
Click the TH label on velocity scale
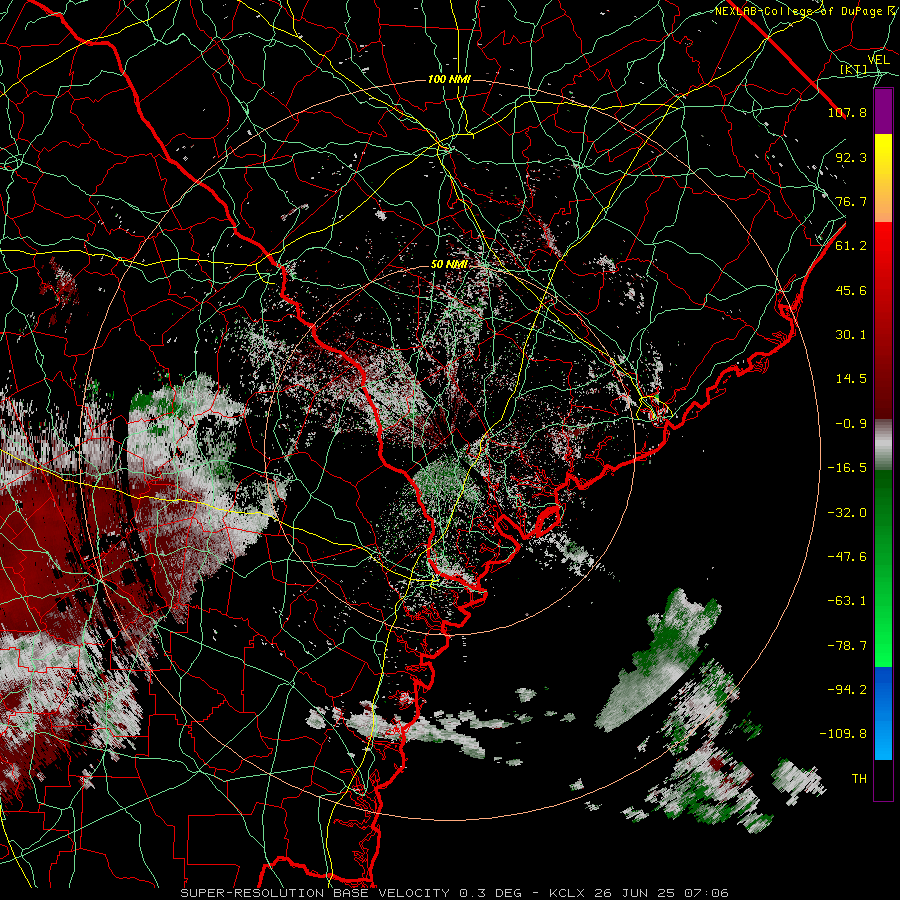coord(859,779)
